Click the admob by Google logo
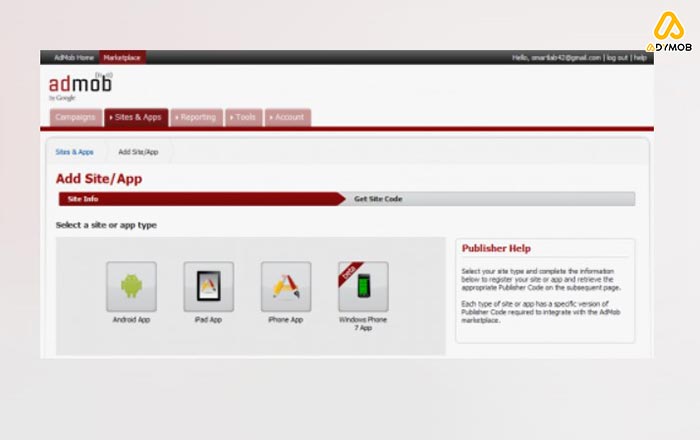The image size is (700, 440). click(80, 87)
